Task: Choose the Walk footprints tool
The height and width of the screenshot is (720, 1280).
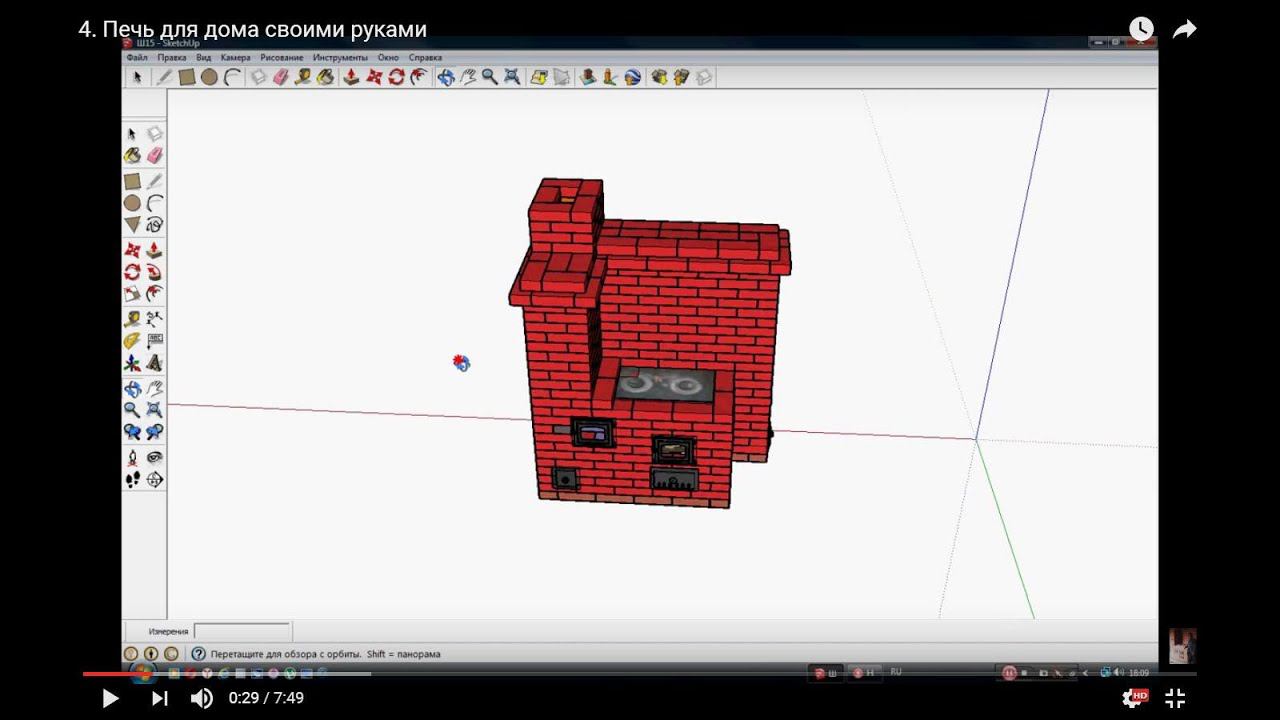Action: (132, 480)
